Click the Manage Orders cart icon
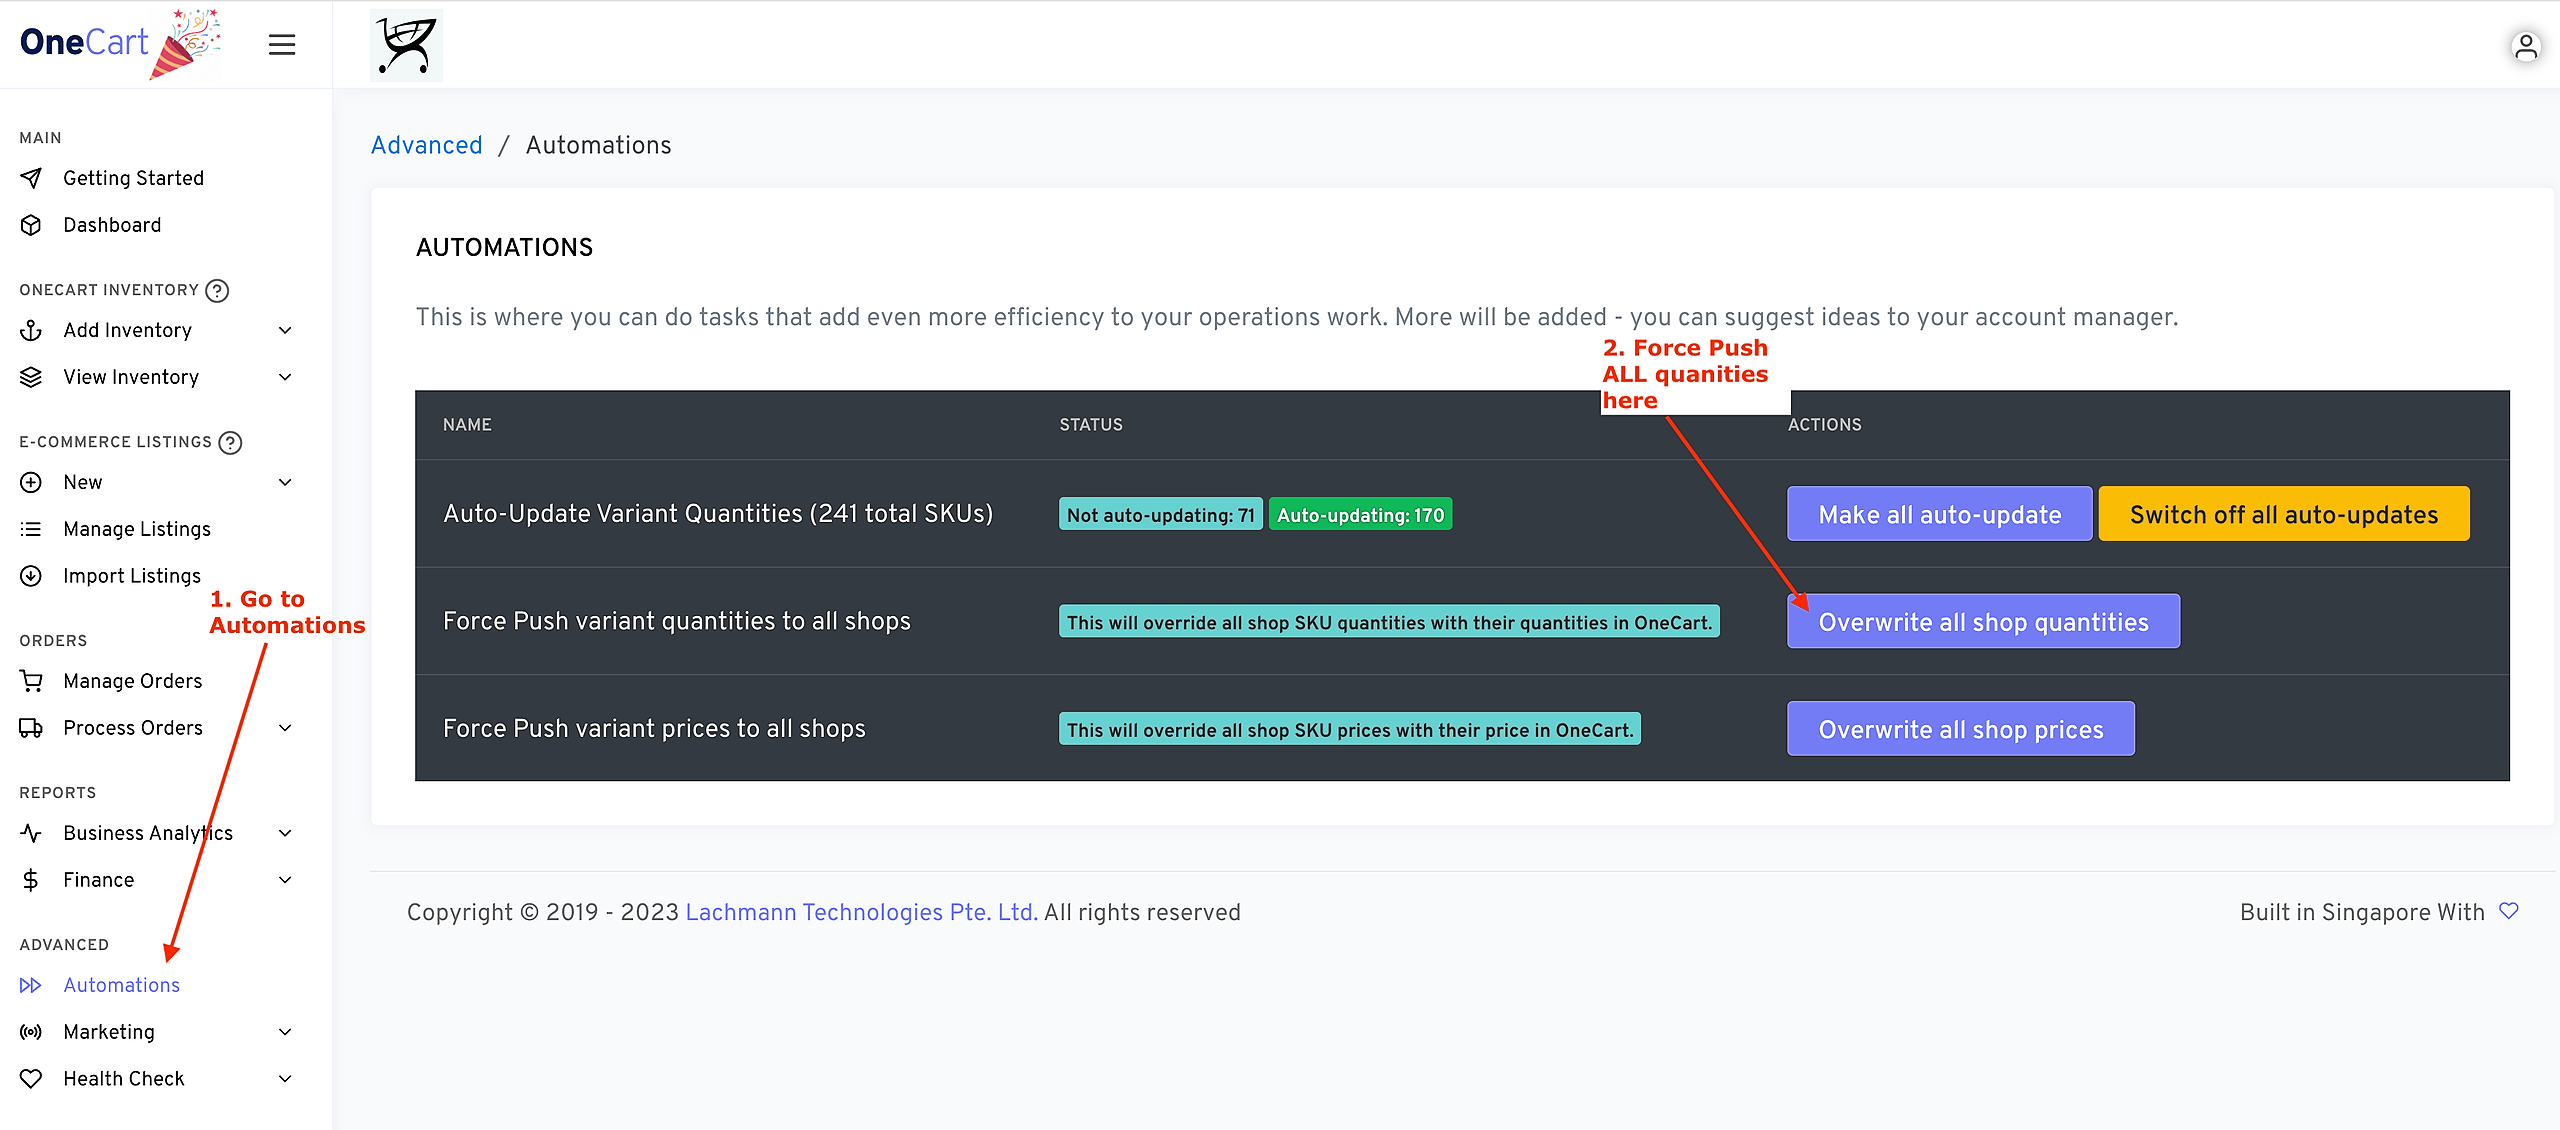 31,681
